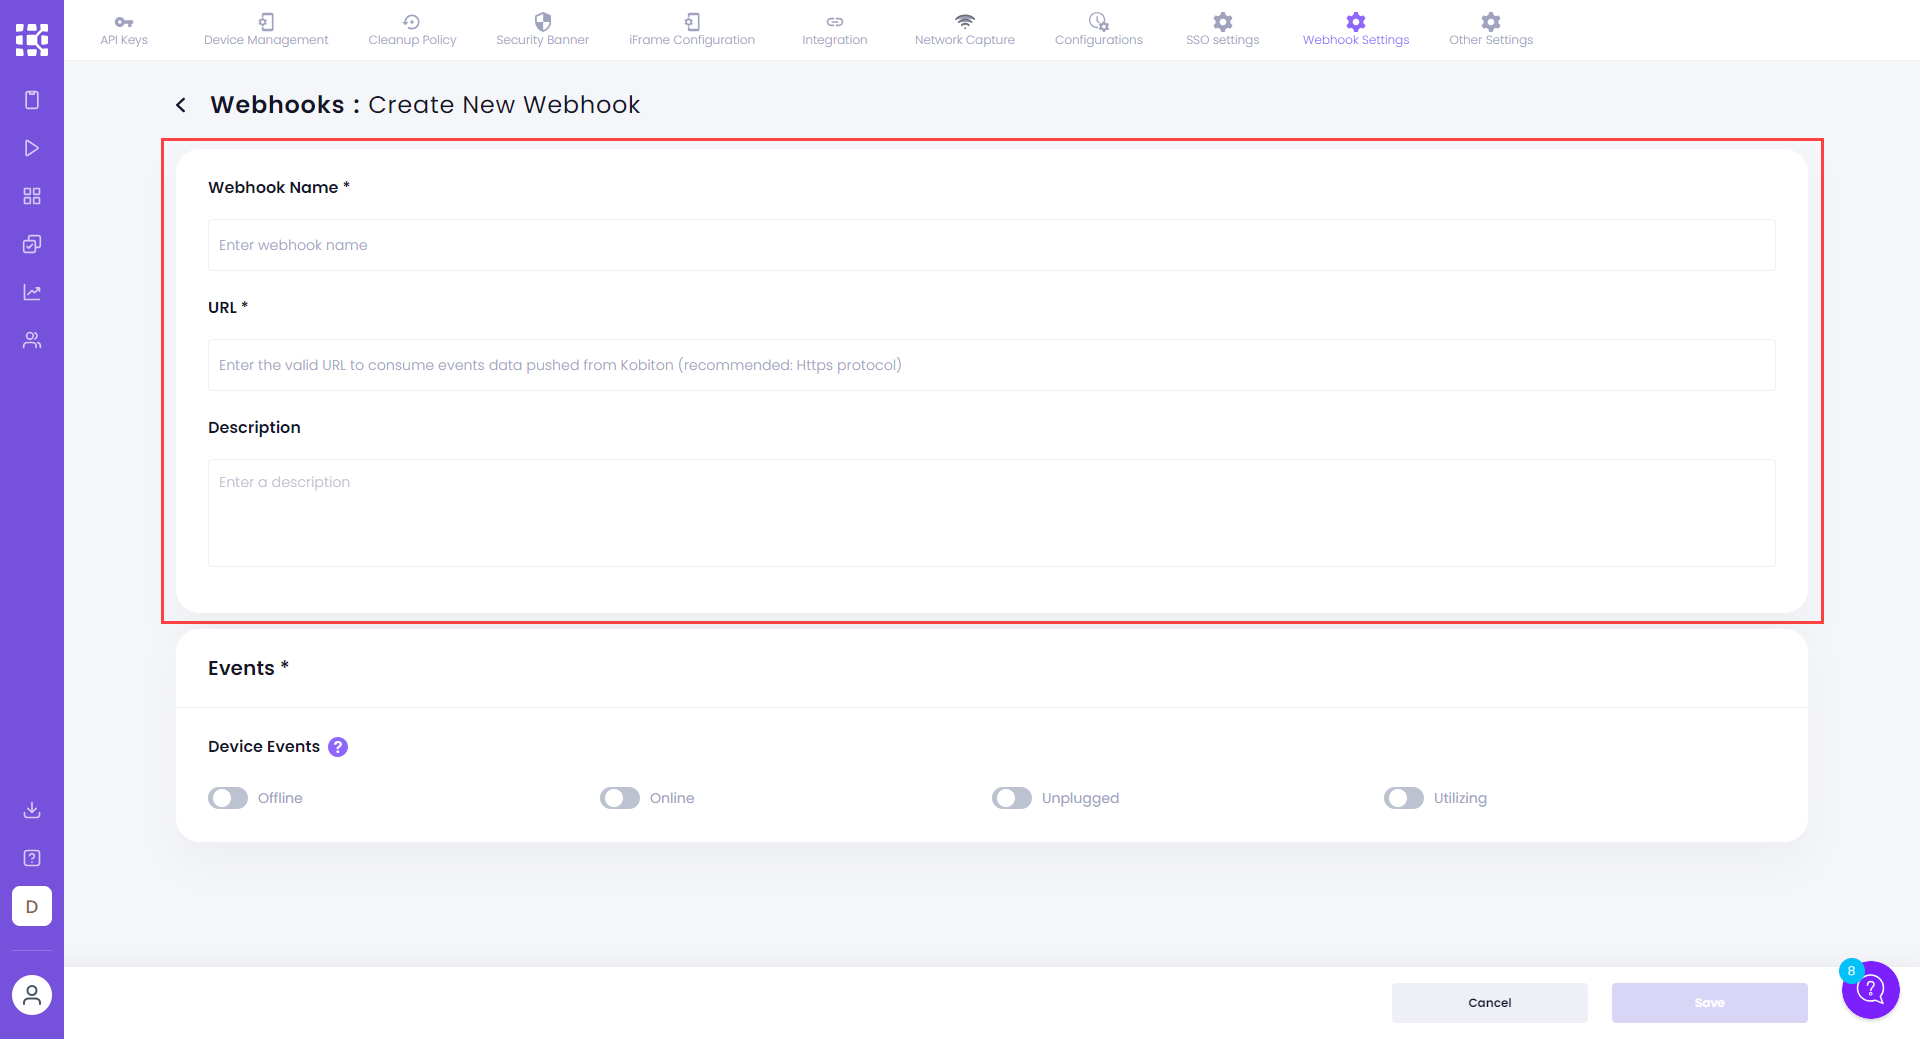Screen dimensions: 1920x1039
Task: Click the Network Capture wifi icon
Action: click(x=965, y=22)
